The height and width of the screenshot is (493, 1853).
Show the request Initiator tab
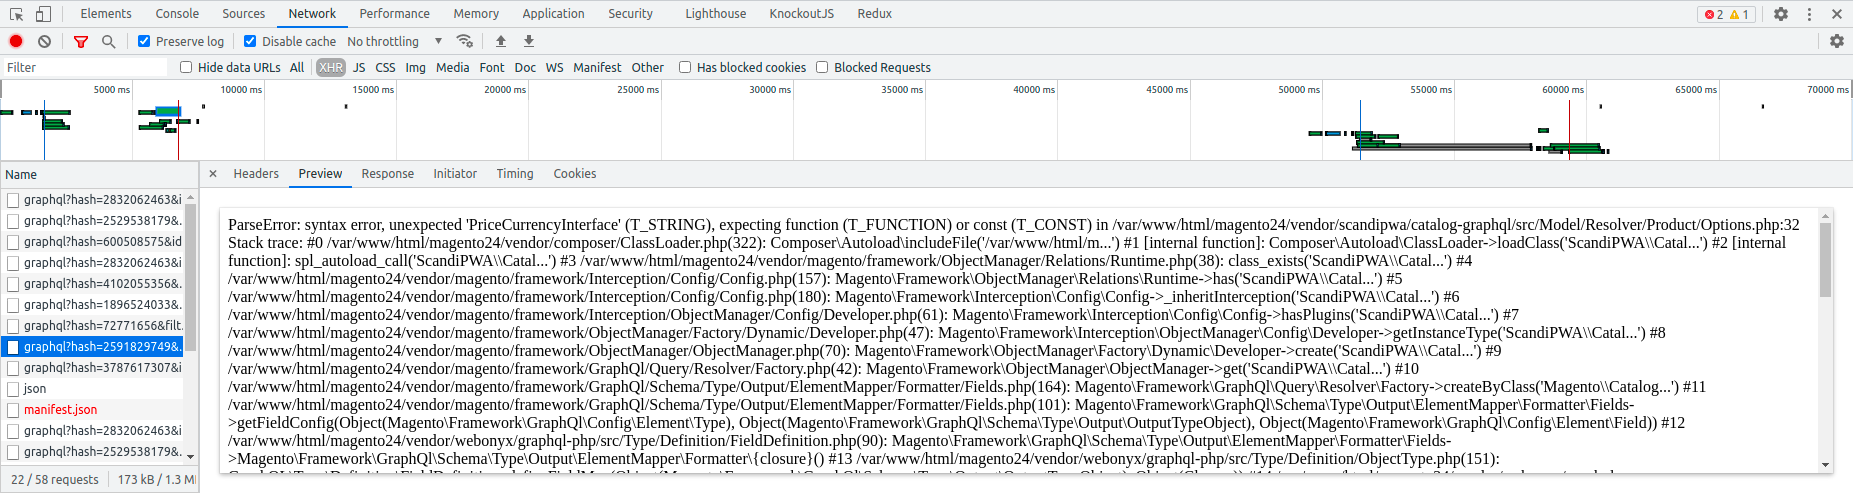[455, 174]
